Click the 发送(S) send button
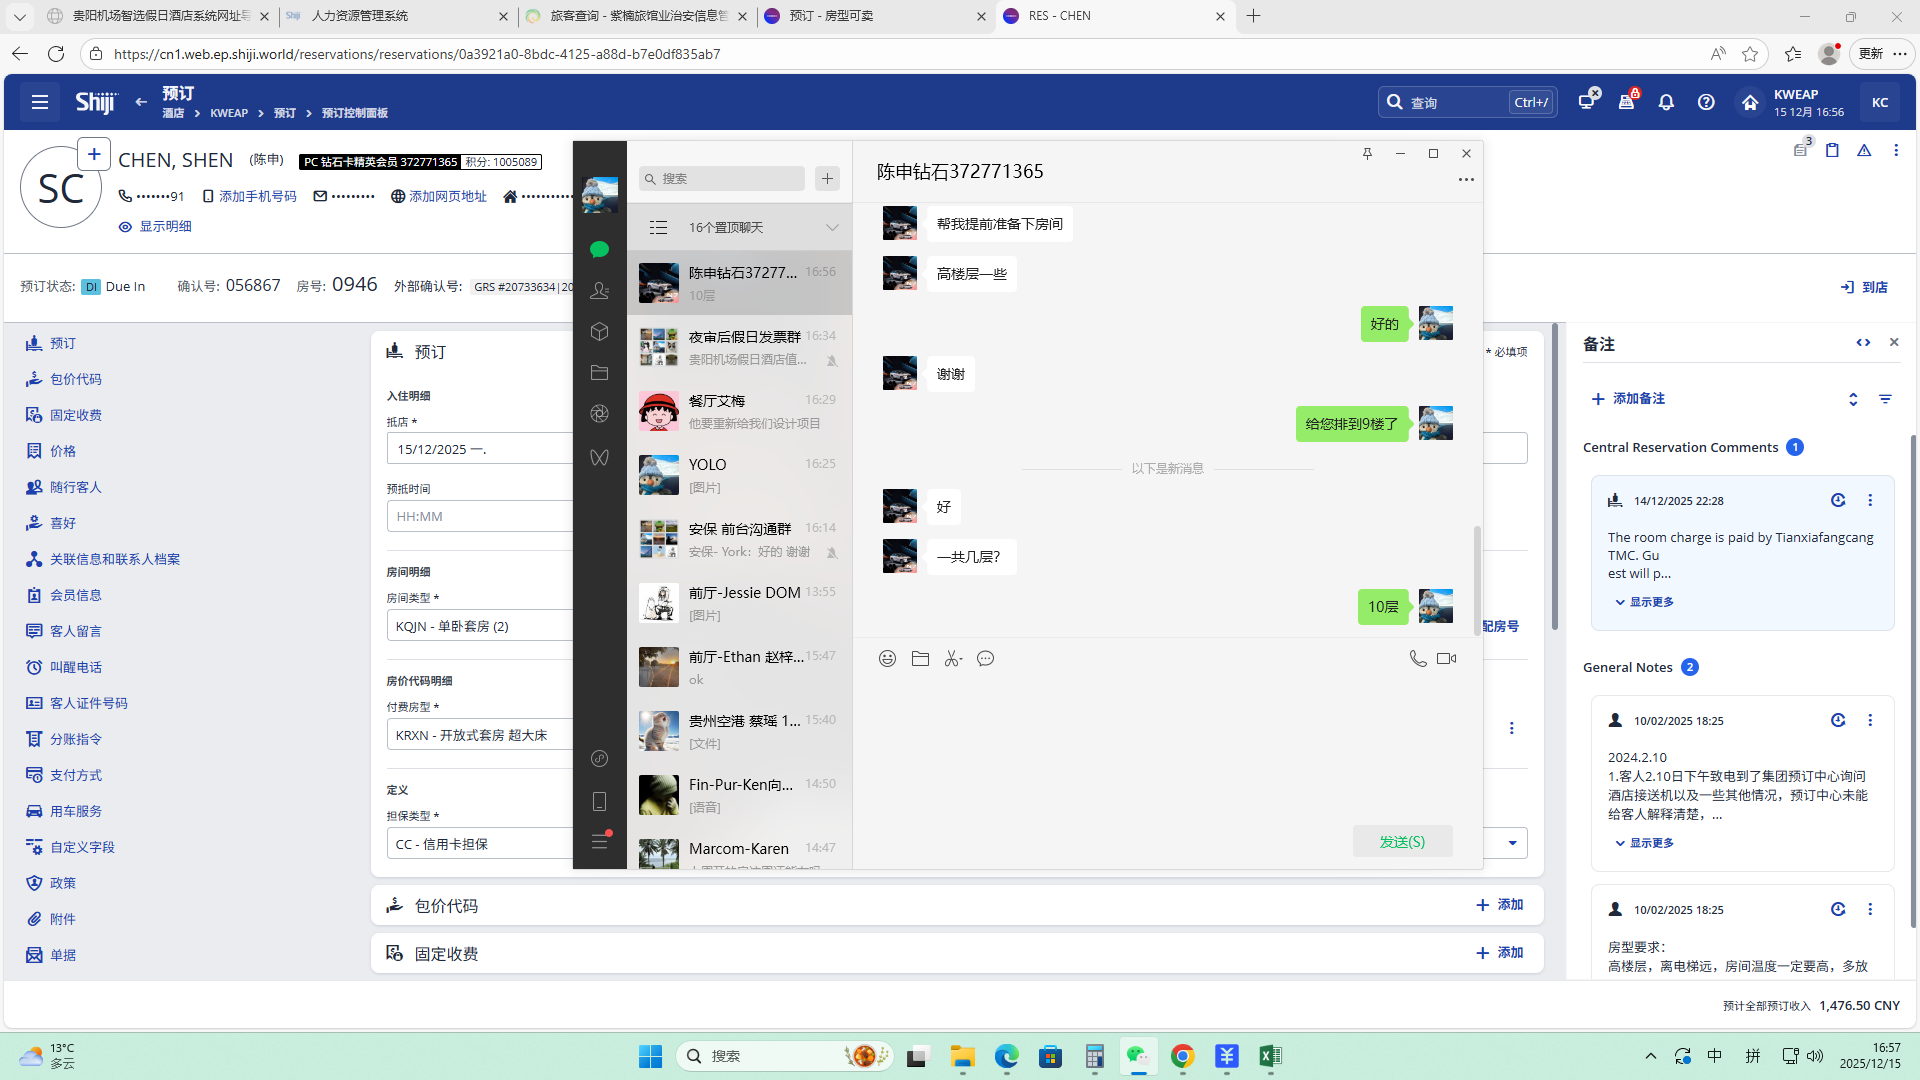Viewport: 1920px width, 1080px height. click(1402, 841)
